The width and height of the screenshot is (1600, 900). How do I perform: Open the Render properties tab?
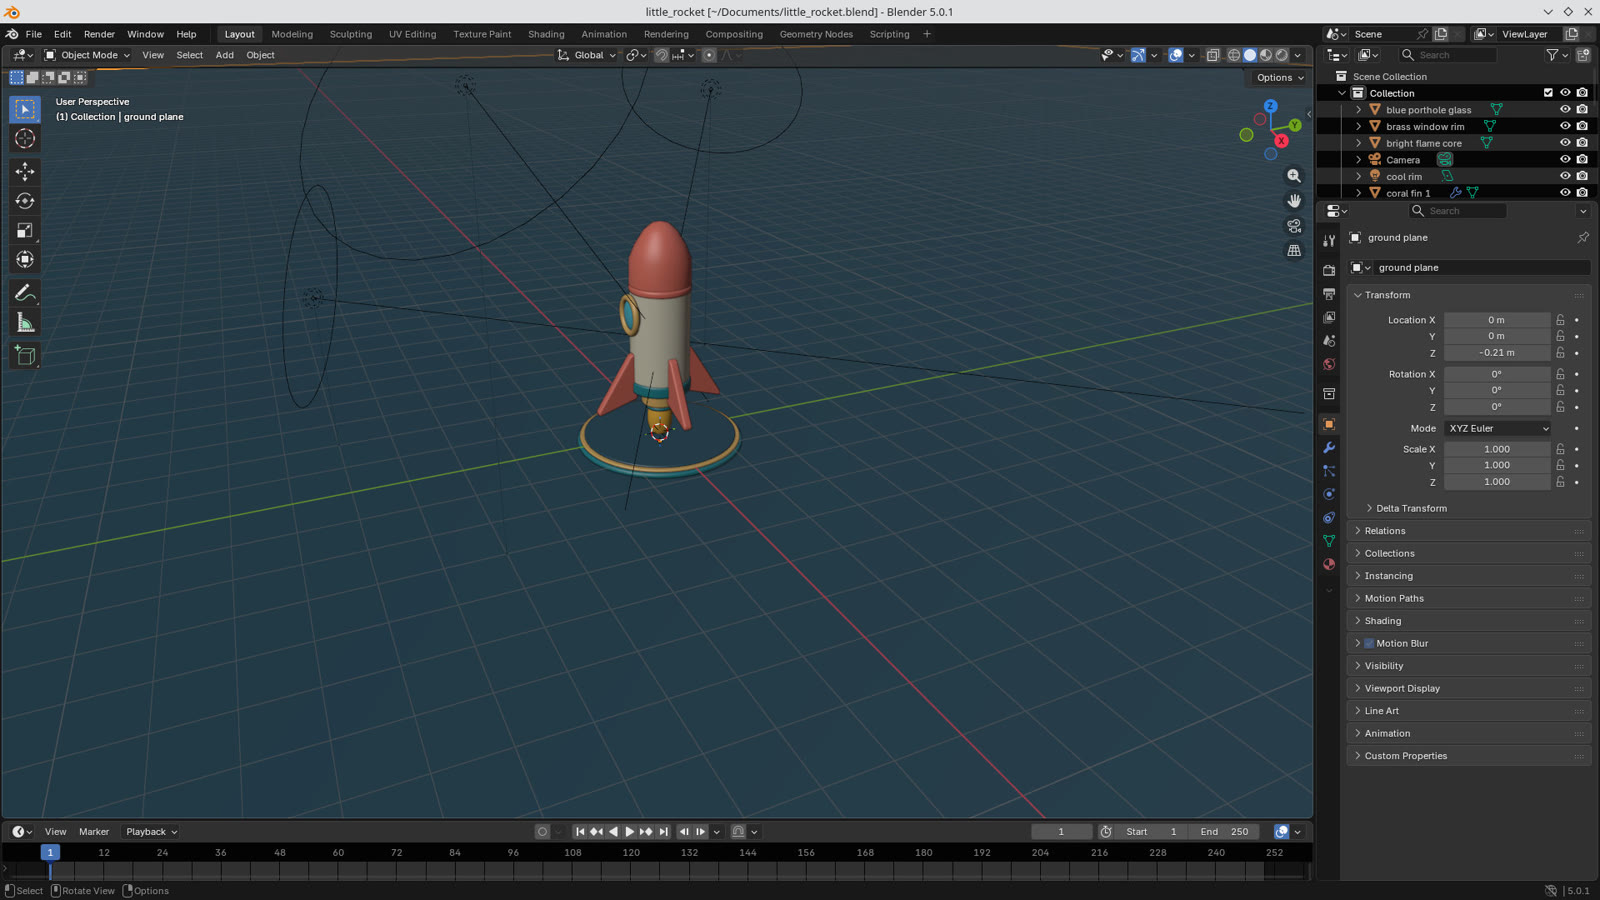pos(1329,270)
